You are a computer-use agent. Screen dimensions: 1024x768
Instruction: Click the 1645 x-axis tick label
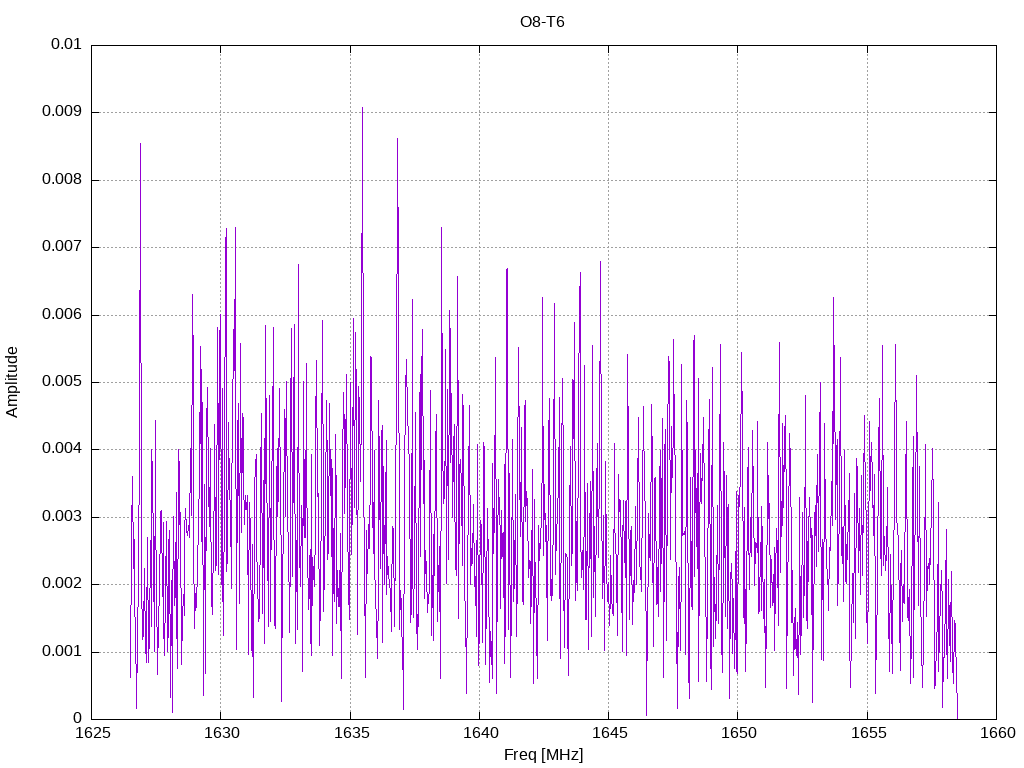(x=609, y=733)
